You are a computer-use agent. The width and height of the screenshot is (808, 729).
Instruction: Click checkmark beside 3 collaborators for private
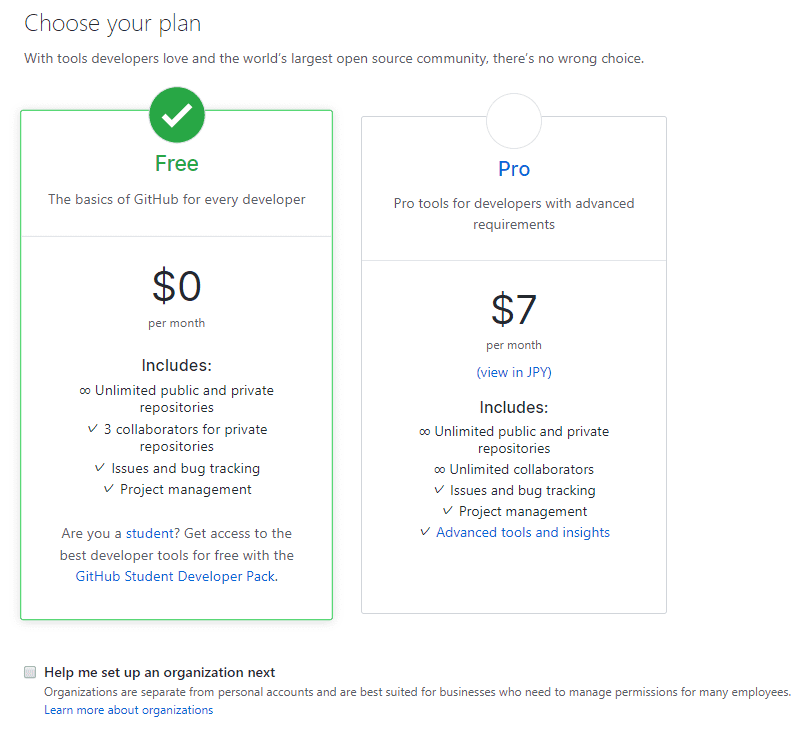pos(93,429)
